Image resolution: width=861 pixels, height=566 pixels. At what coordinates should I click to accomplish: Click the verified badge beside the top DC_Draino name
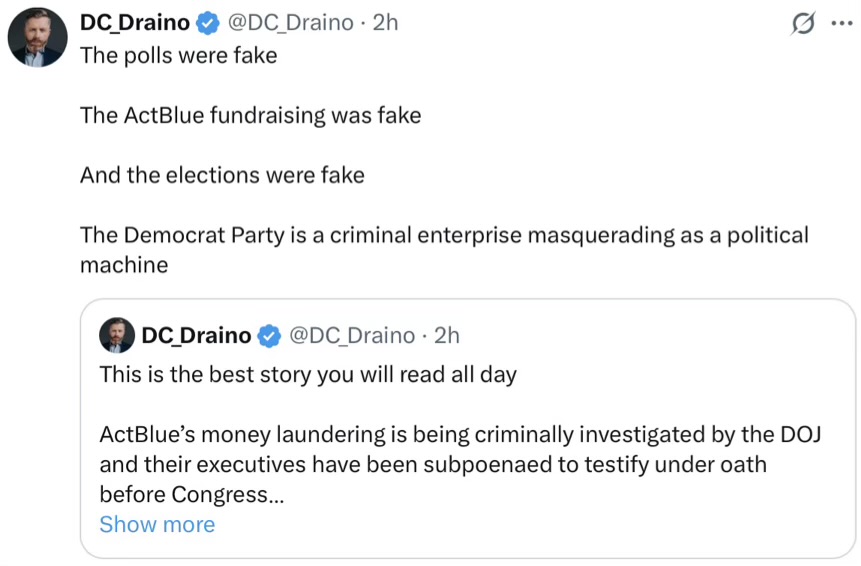208,23
